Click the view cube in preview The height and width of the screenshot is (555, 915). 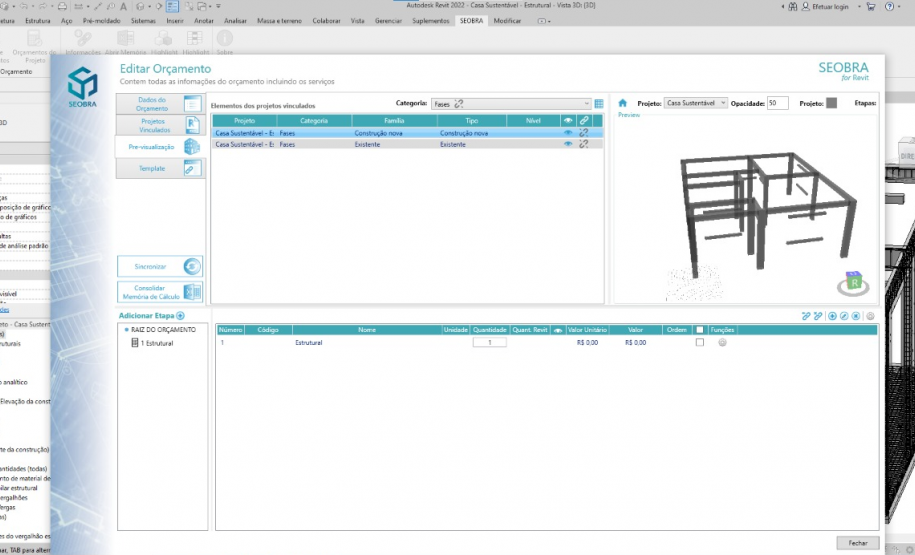click(x=853, y=283)
